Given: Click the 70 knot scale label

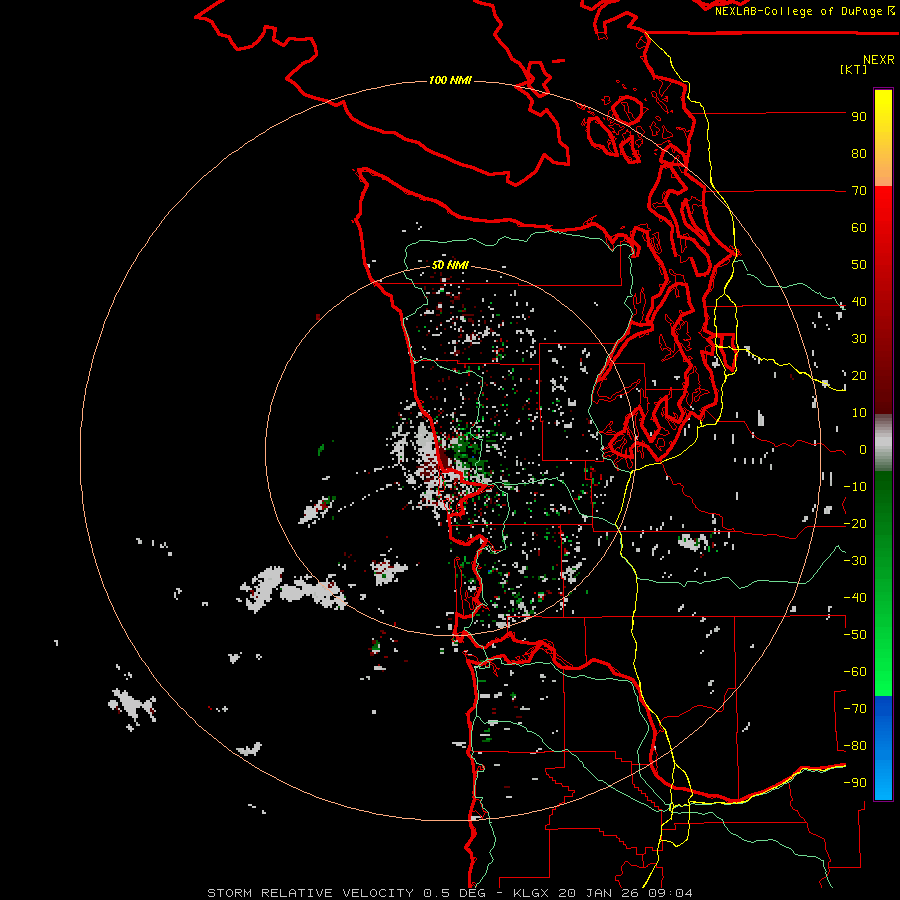Looking at the screenshot, I should click(x=859, y=191).
